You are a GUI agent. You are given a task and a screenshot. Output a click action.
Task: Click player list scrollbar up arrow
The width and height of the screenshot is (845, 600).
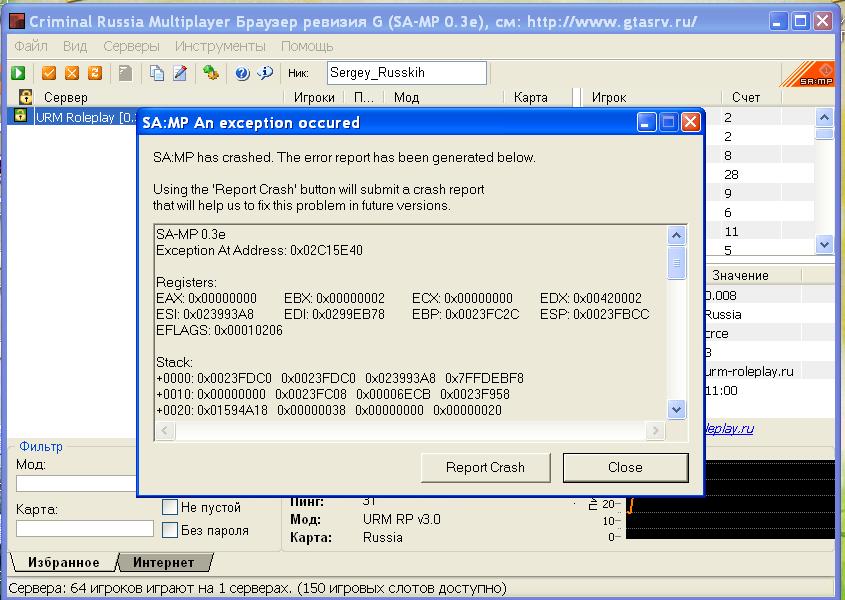[x=824, y=117]
